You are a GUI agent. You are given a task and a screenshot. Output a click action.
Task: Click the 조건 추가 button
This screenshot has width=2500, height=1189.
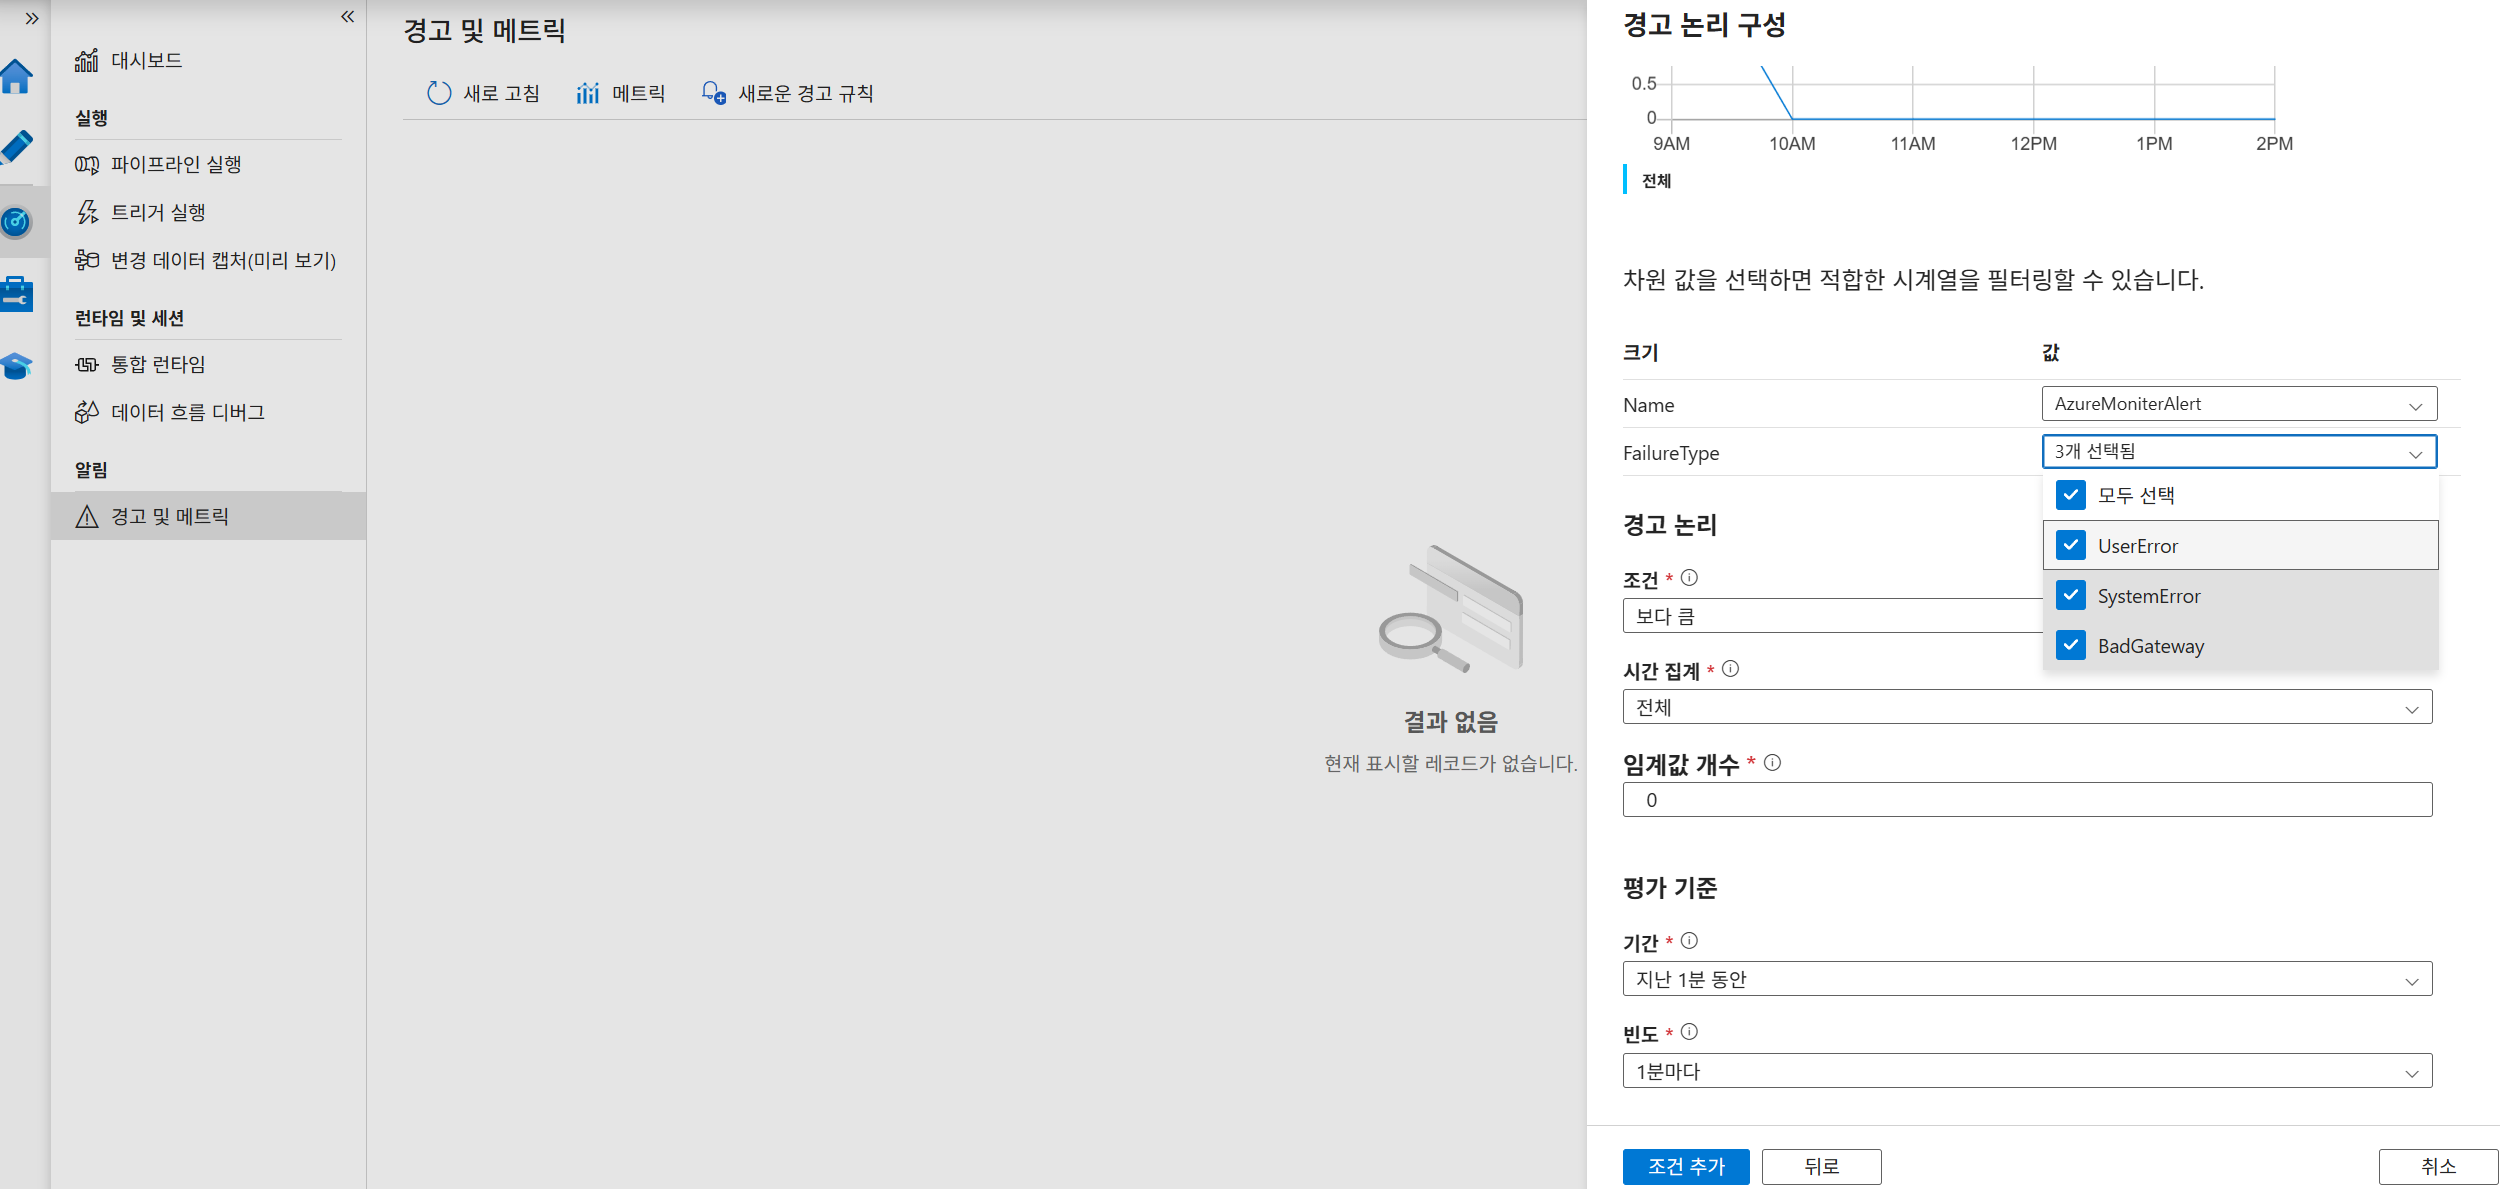[x=1685, y=1166]
